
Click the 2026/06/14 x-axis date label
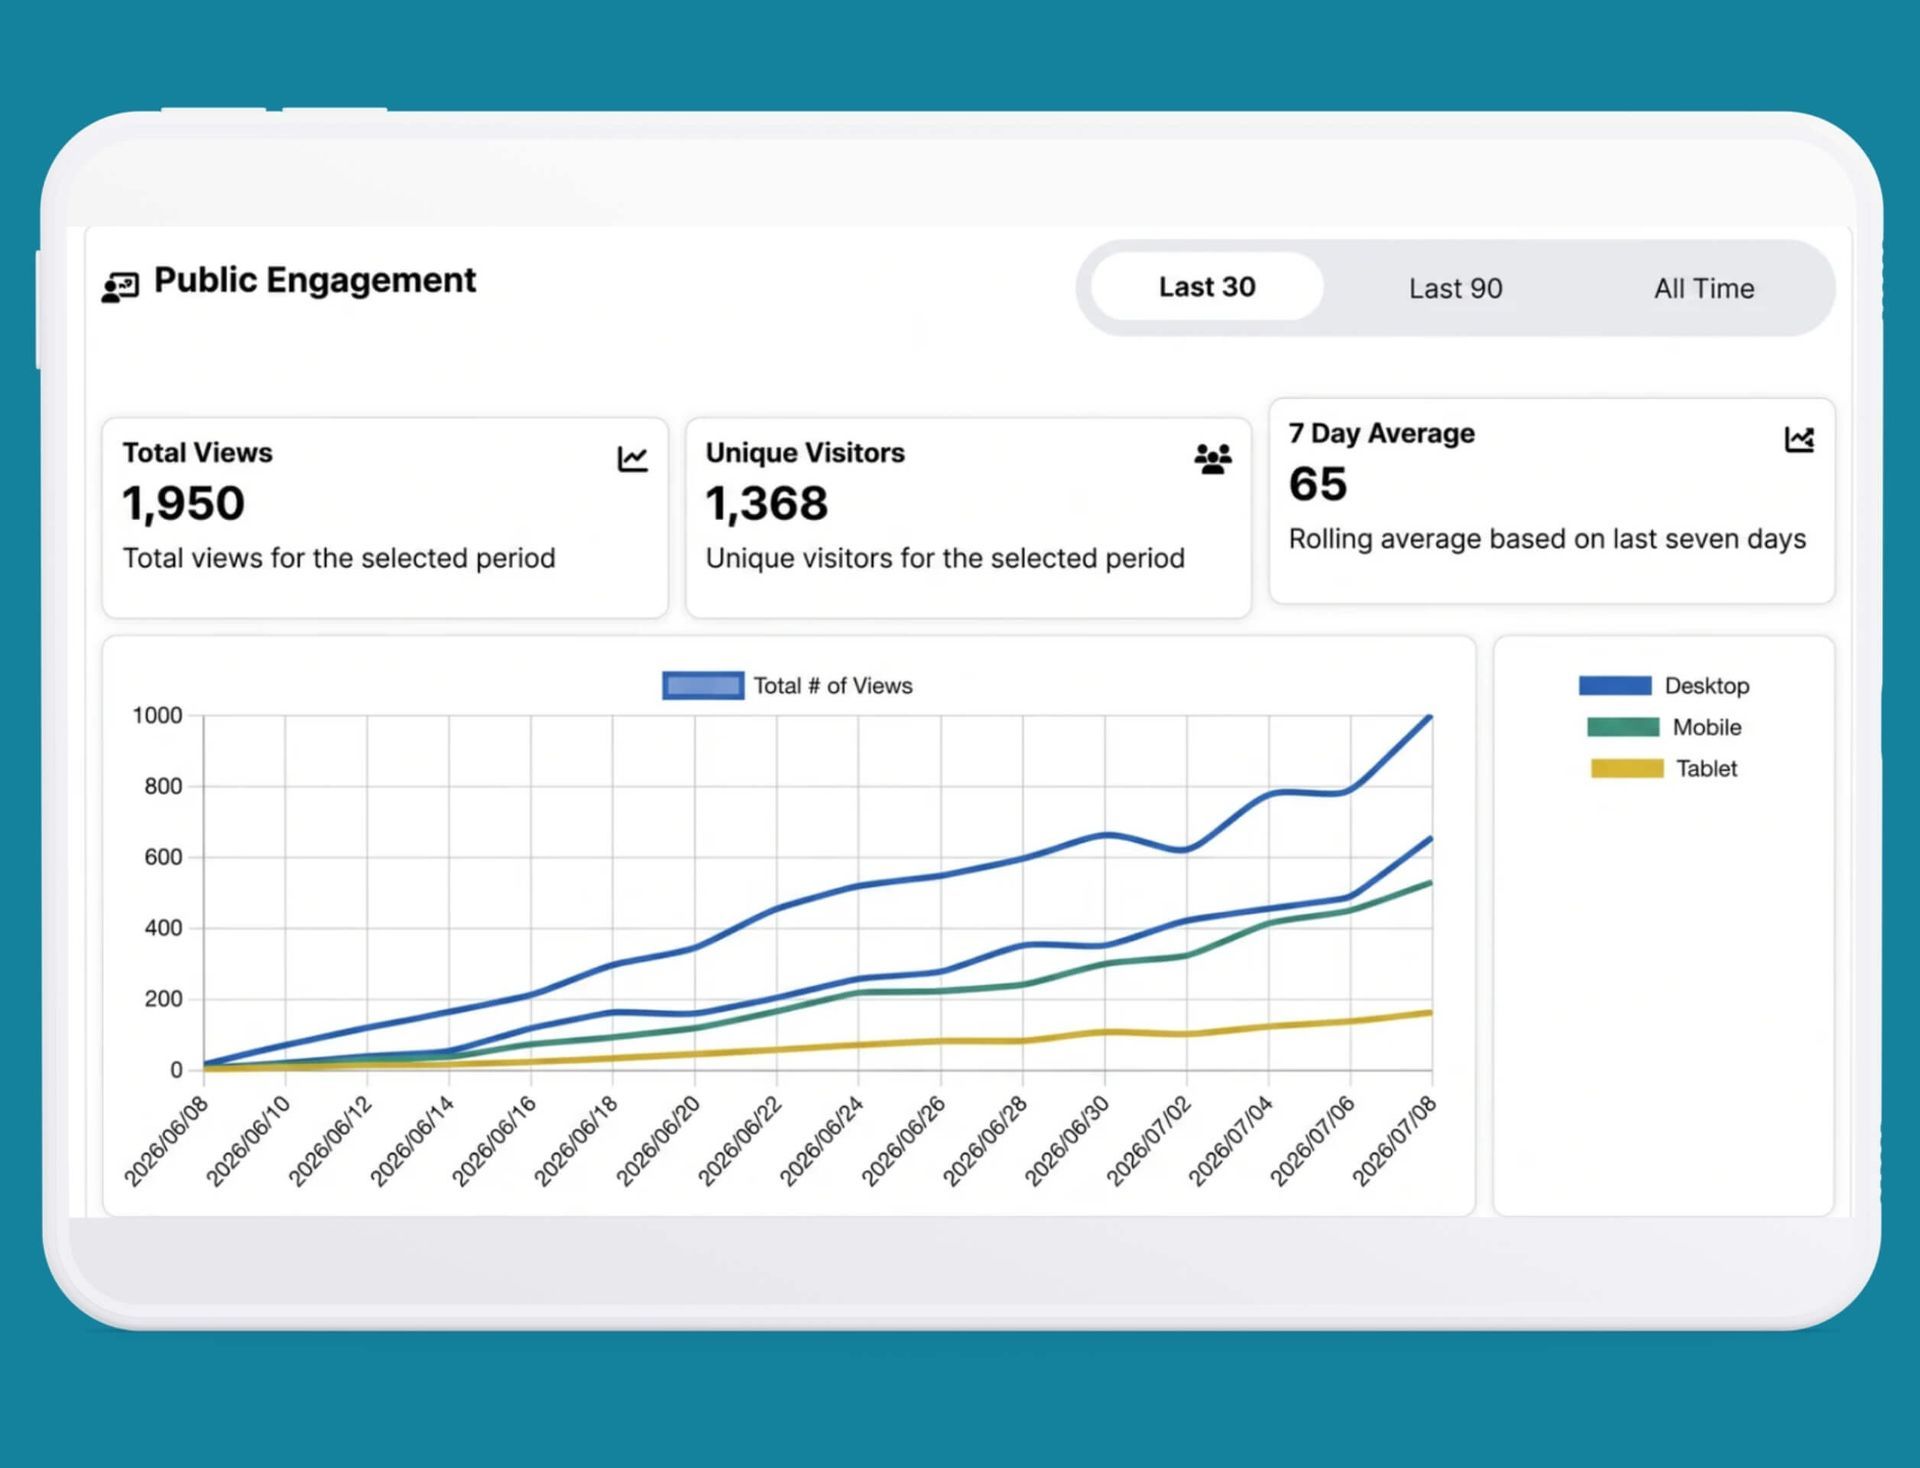[x=412, y=1141]
